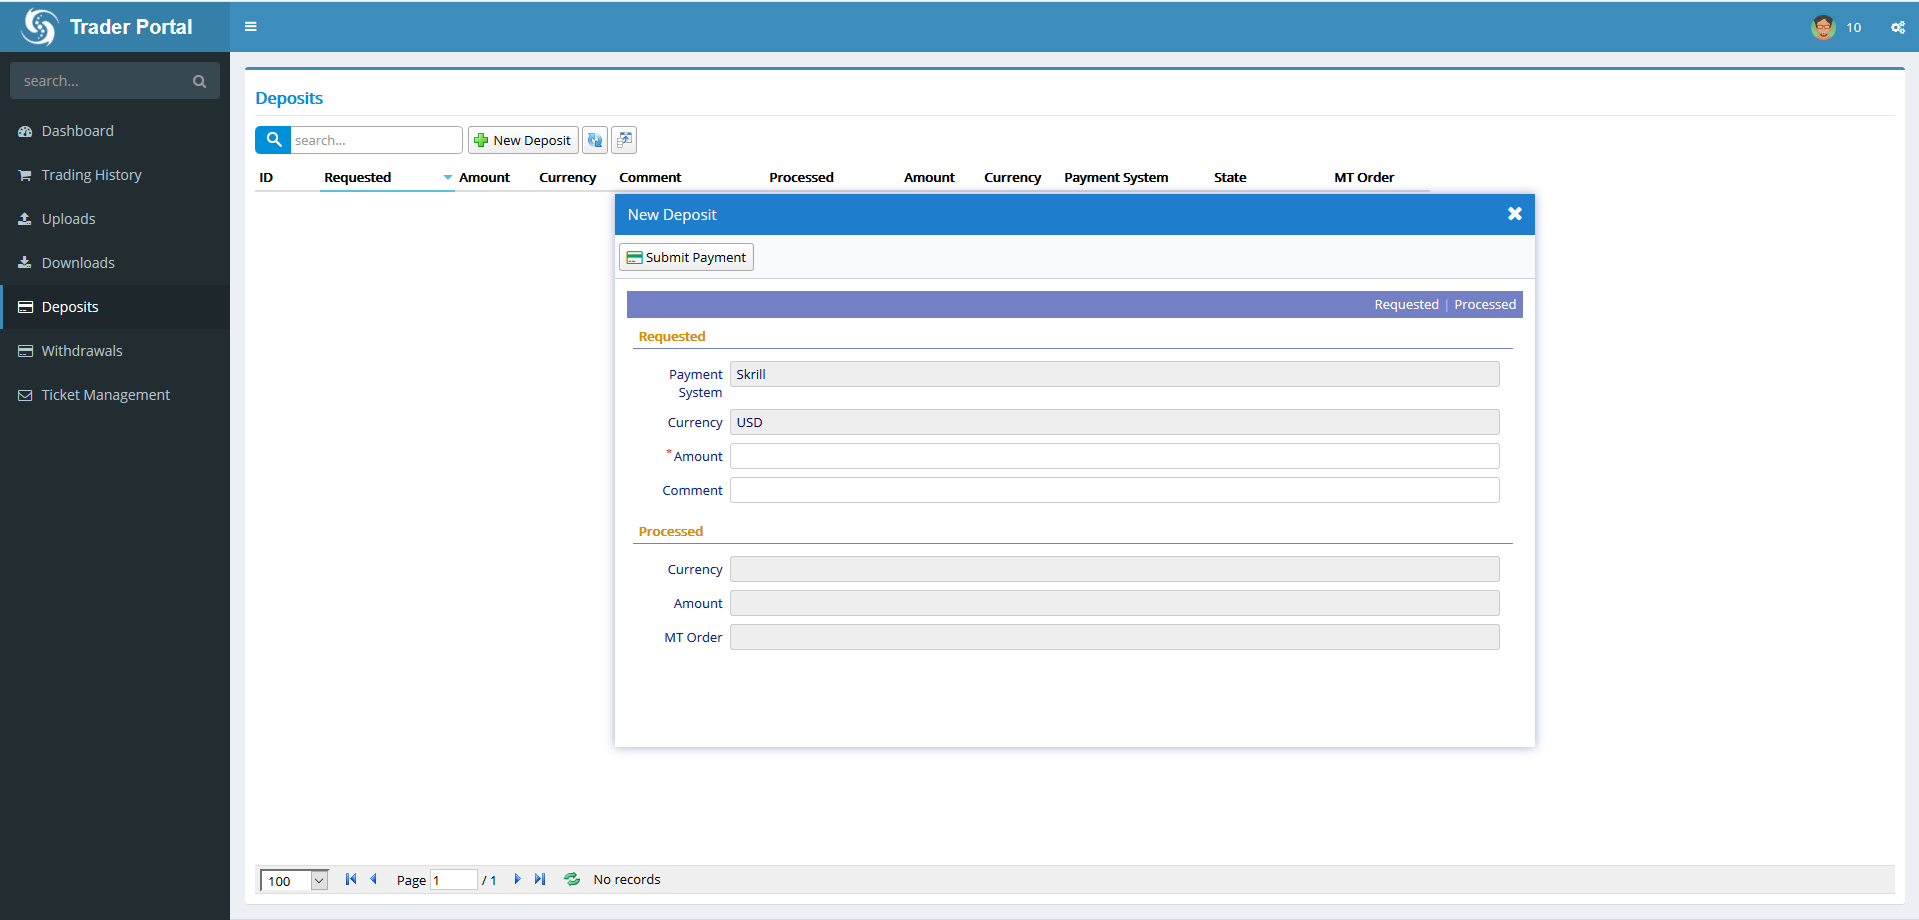Click the blue refresh icon beside New Deposit
This screenshot has height=920, width=1919.
[x=595, y=140]
